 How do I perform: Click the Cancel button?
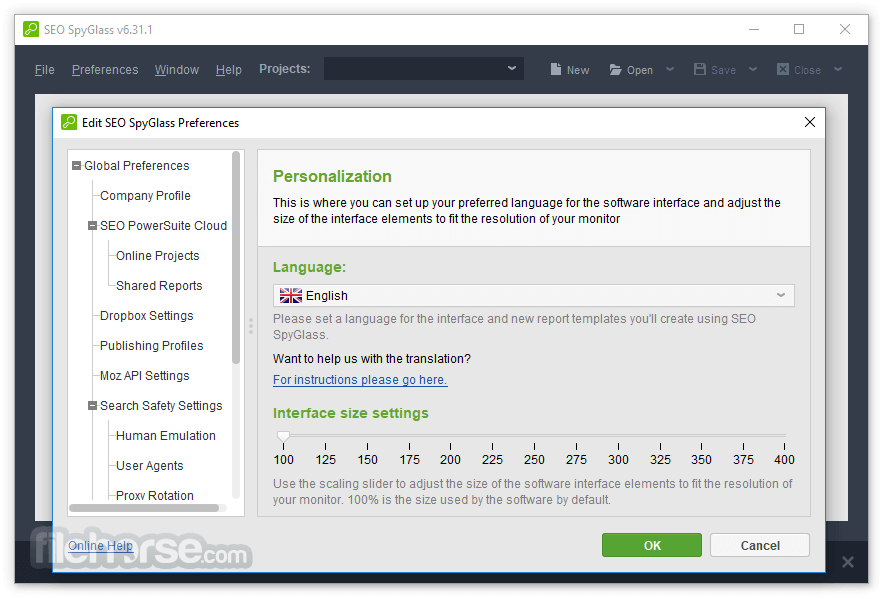click(760, 545)
